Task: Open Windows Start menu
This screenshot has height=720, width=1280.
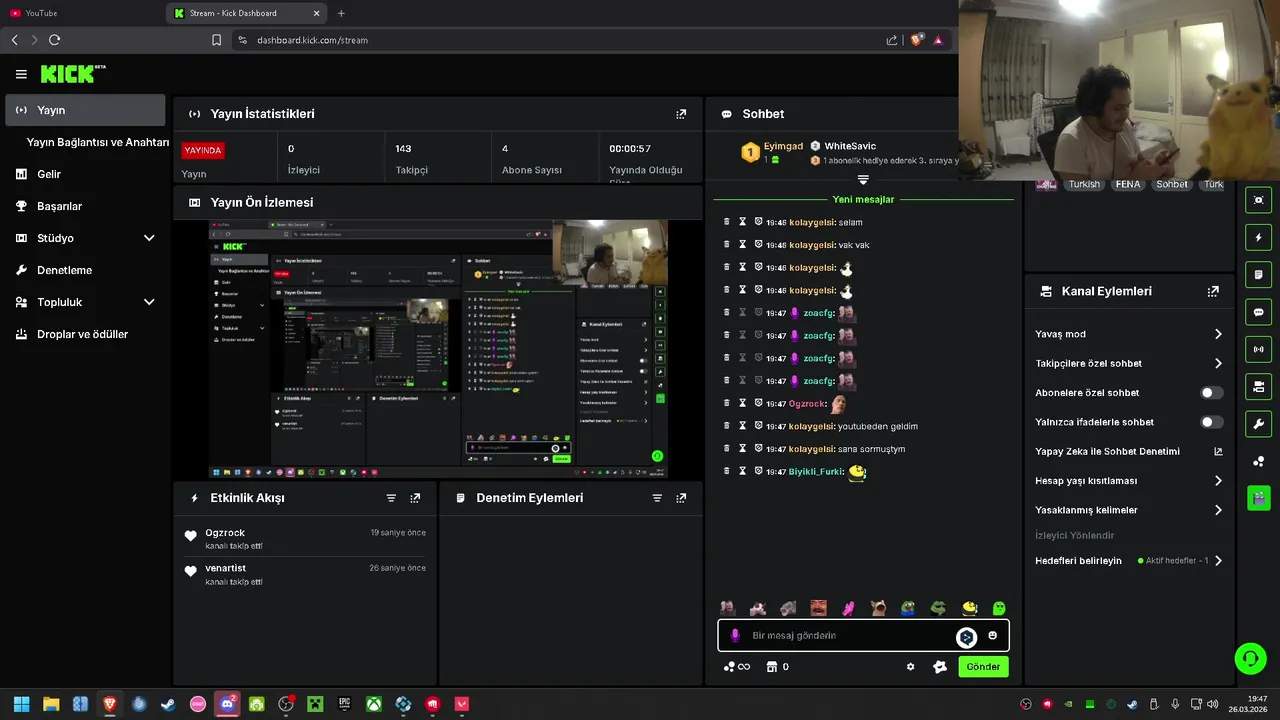Action: tap(21, 704)
